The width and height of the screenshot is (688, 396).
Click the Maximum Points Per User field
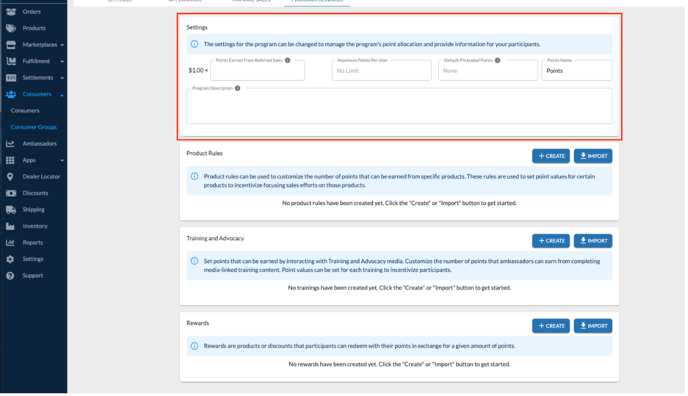point(381,71)
